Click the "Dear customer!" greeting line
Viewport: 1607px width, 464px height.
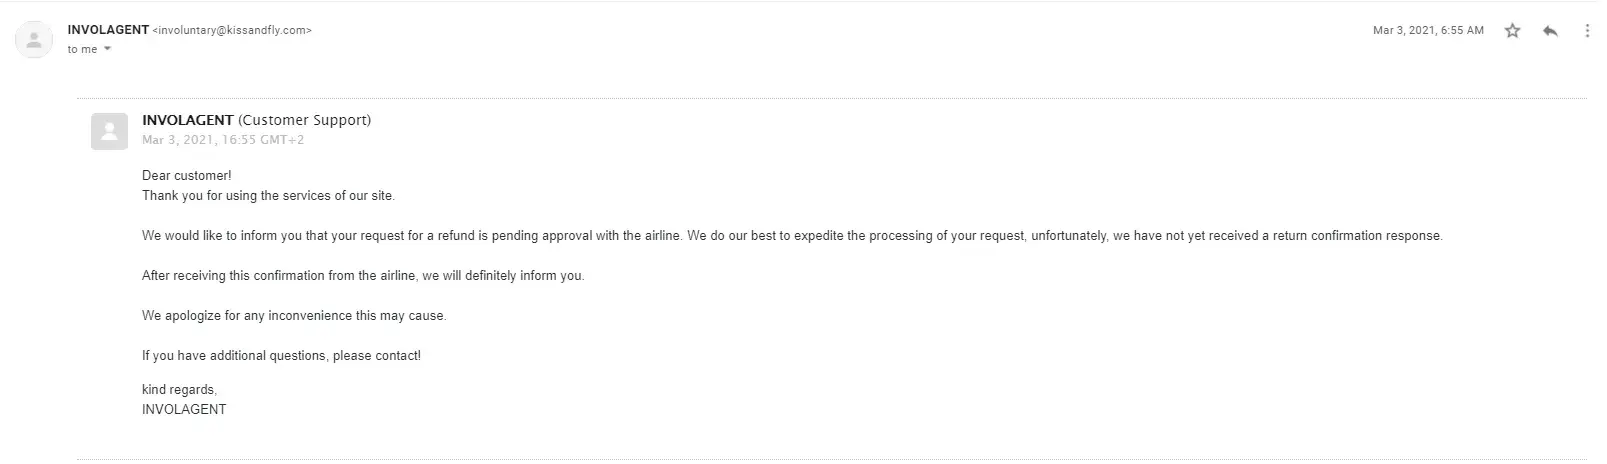coord(186,175)
